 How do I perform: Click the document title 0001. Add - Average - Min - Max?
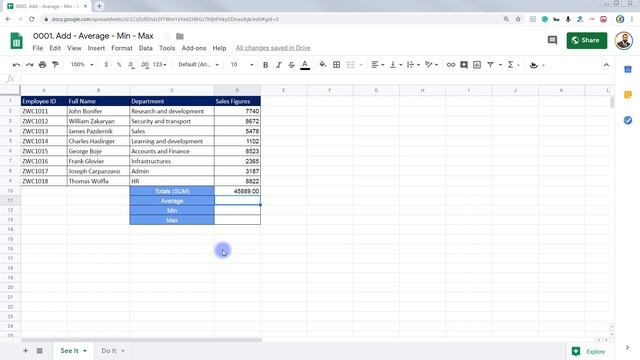click(x=93, y=36)
